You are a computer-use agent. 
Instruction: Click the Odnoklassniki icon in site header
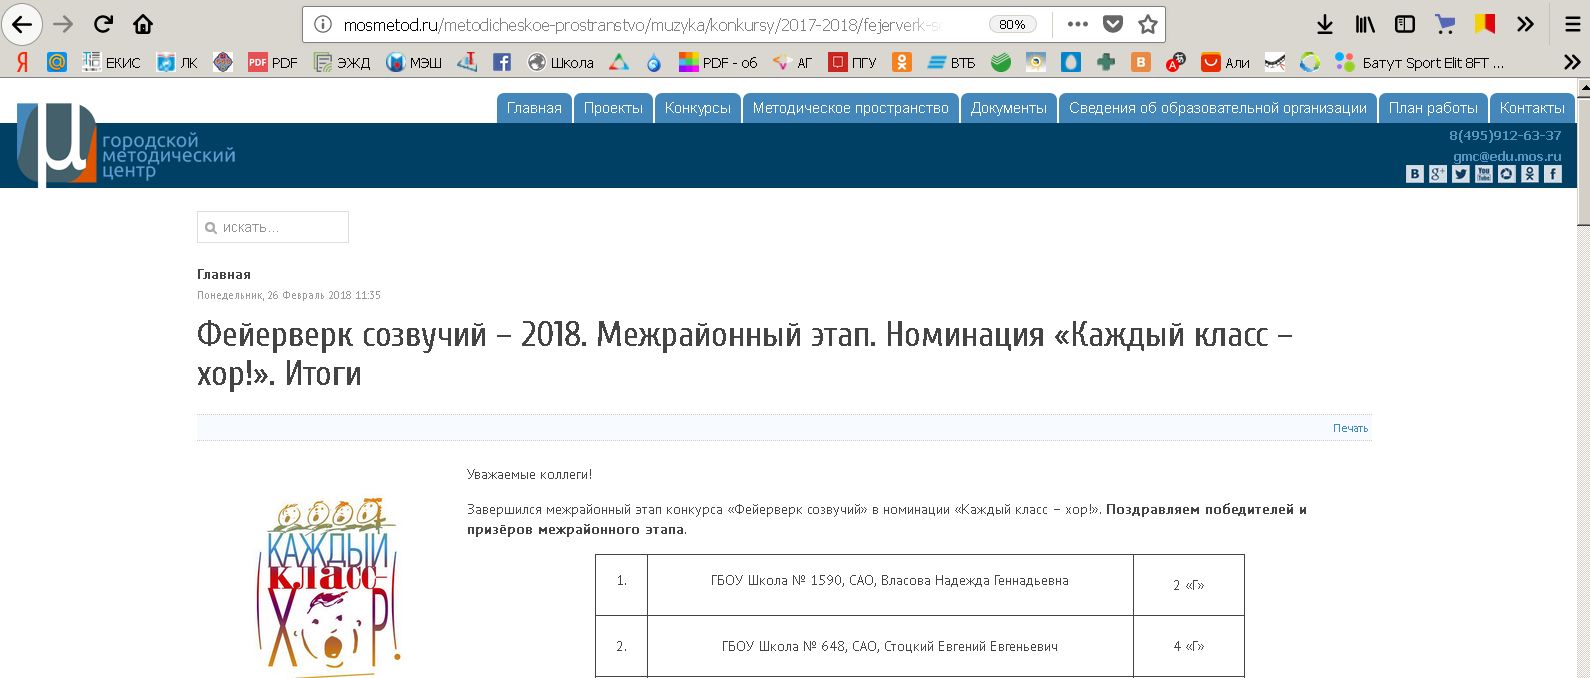point(1530,174)
